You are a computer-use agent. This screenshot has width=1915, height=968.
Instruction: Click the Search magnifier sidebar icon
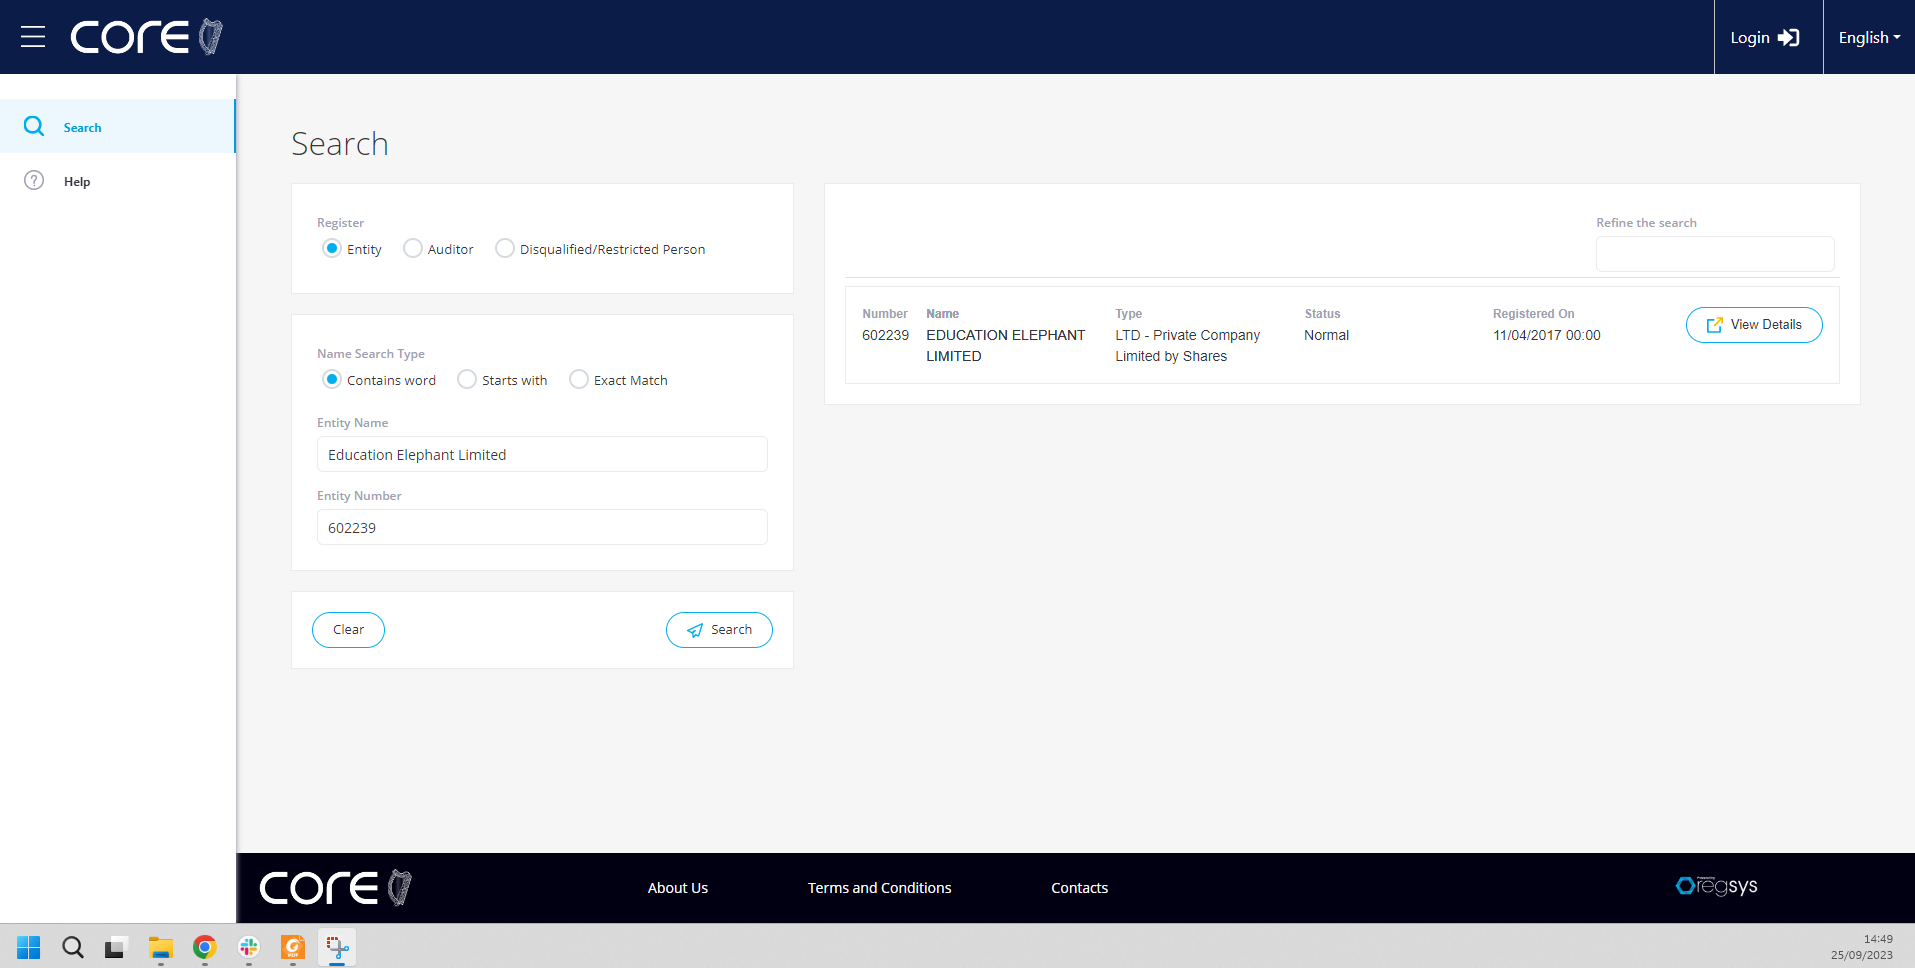tap(34, 126)
